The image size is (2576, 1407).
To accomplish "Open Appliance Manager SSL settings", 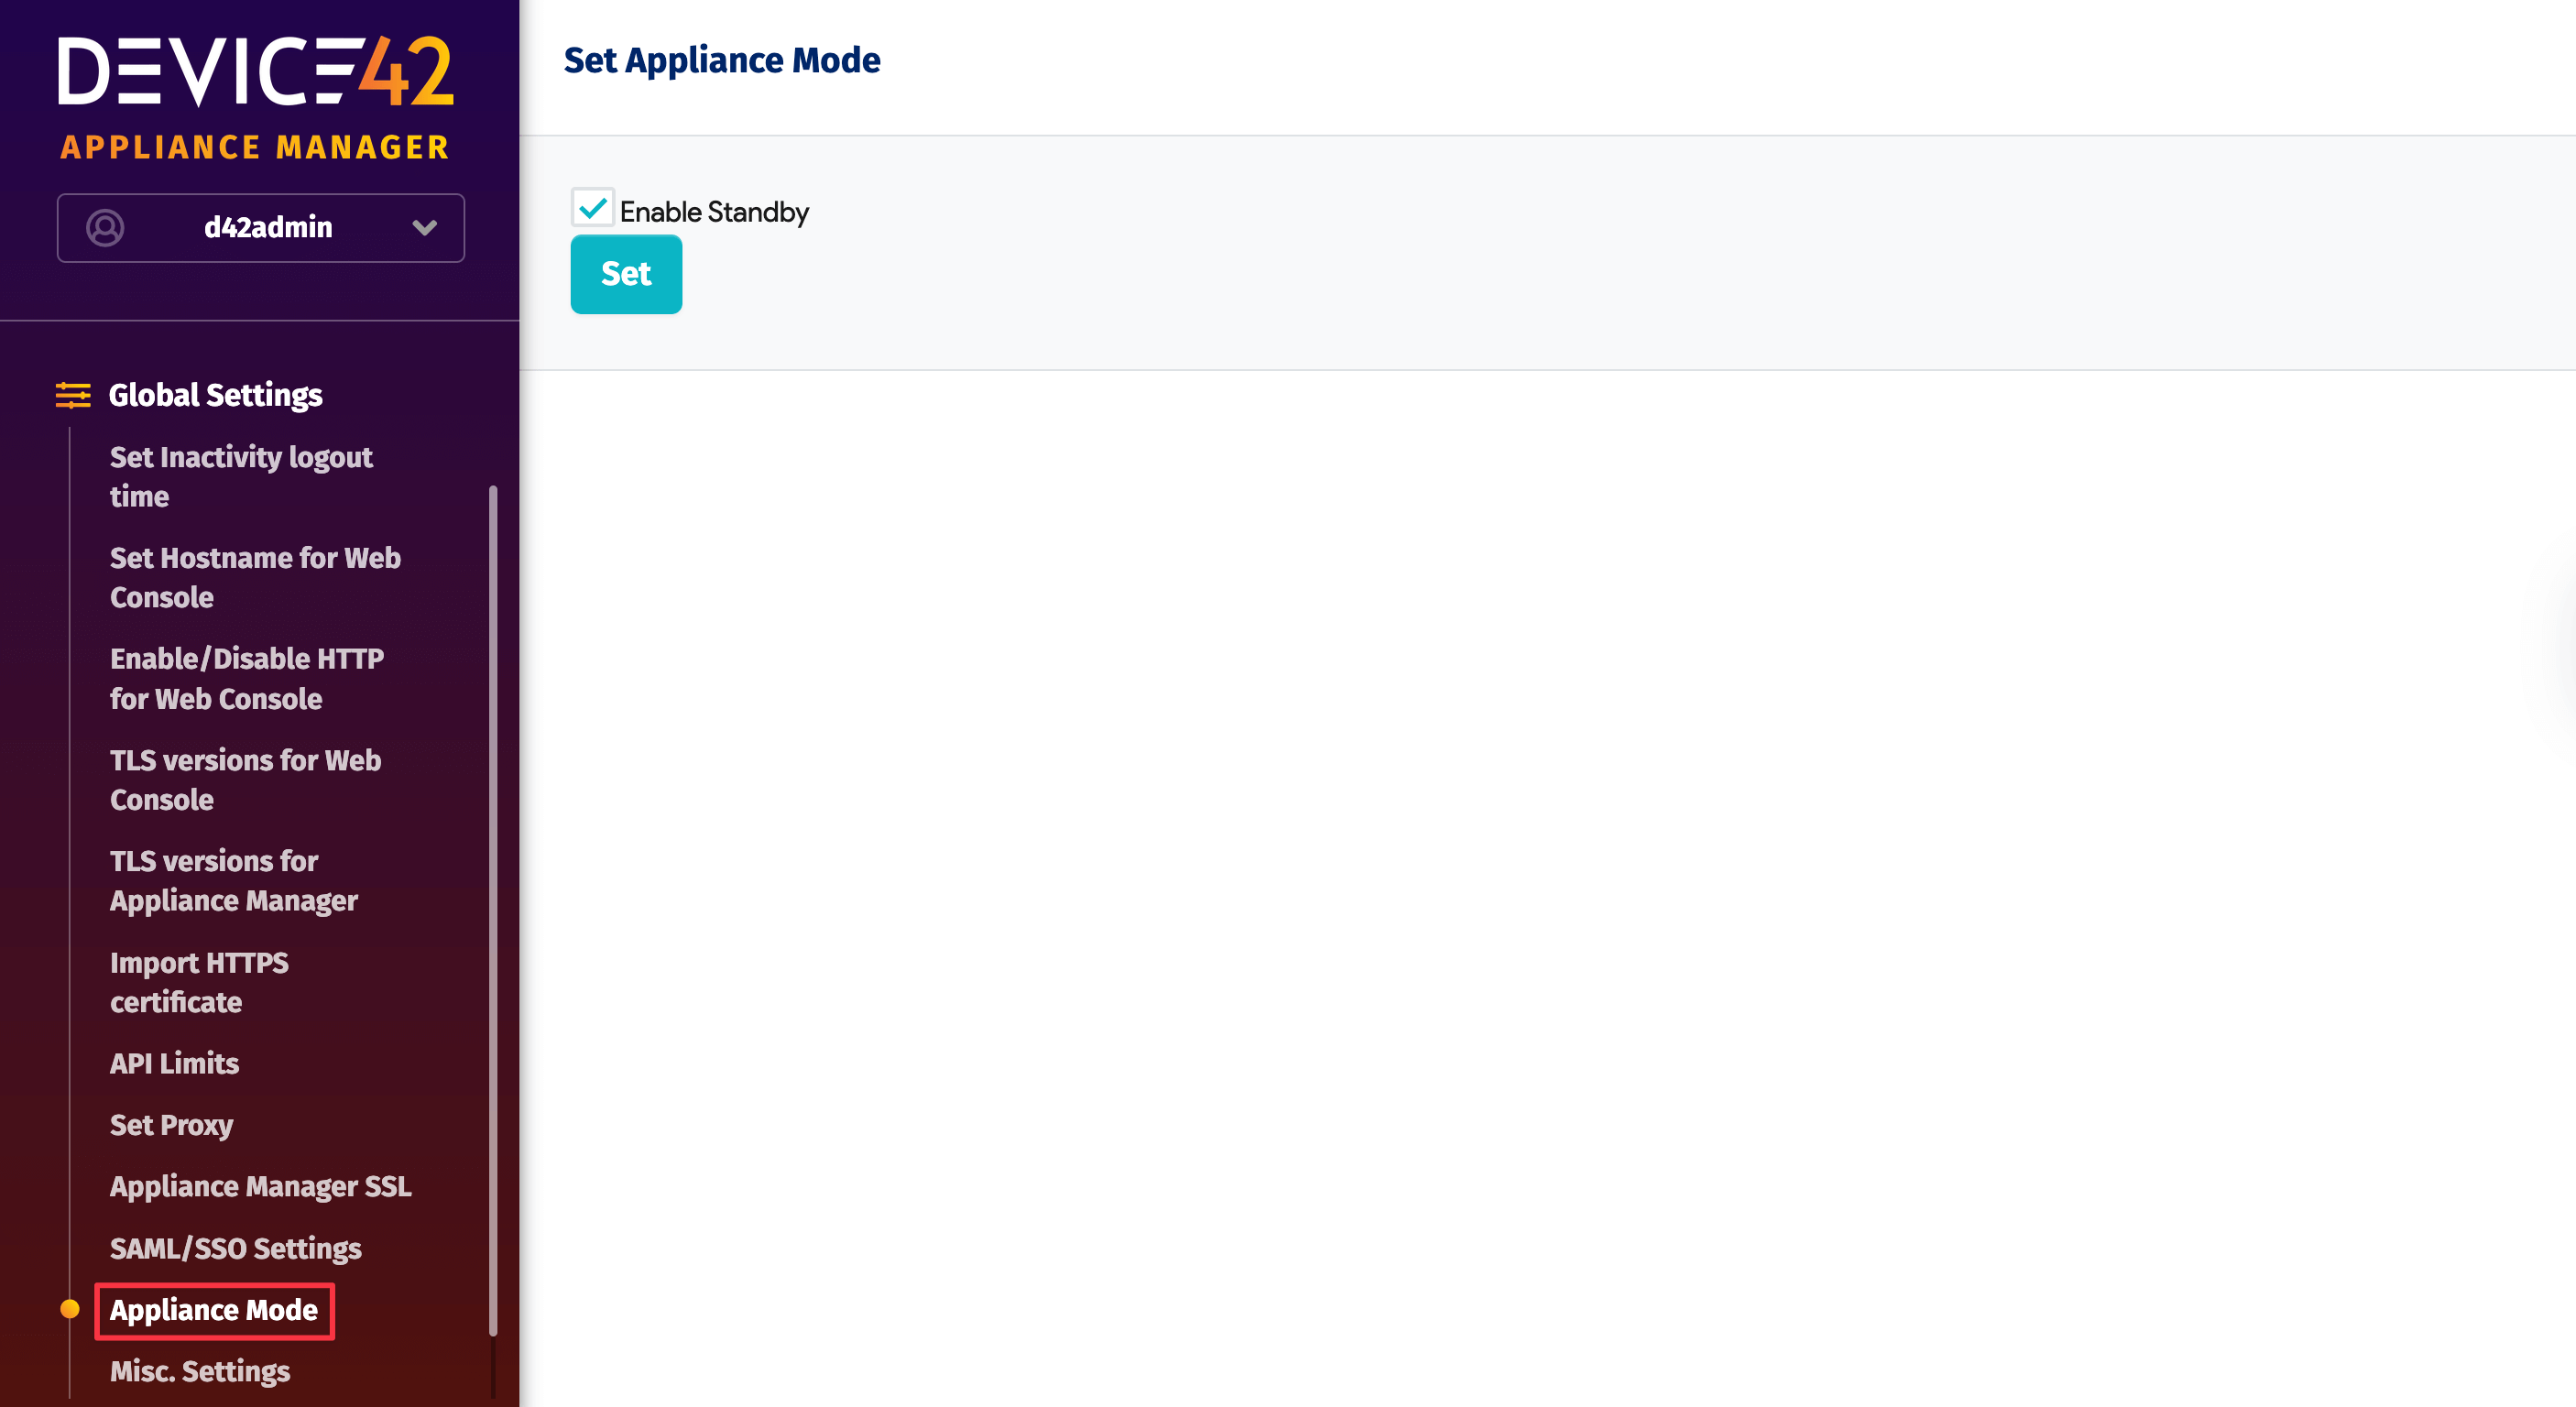I will [x=260, y=1186].
